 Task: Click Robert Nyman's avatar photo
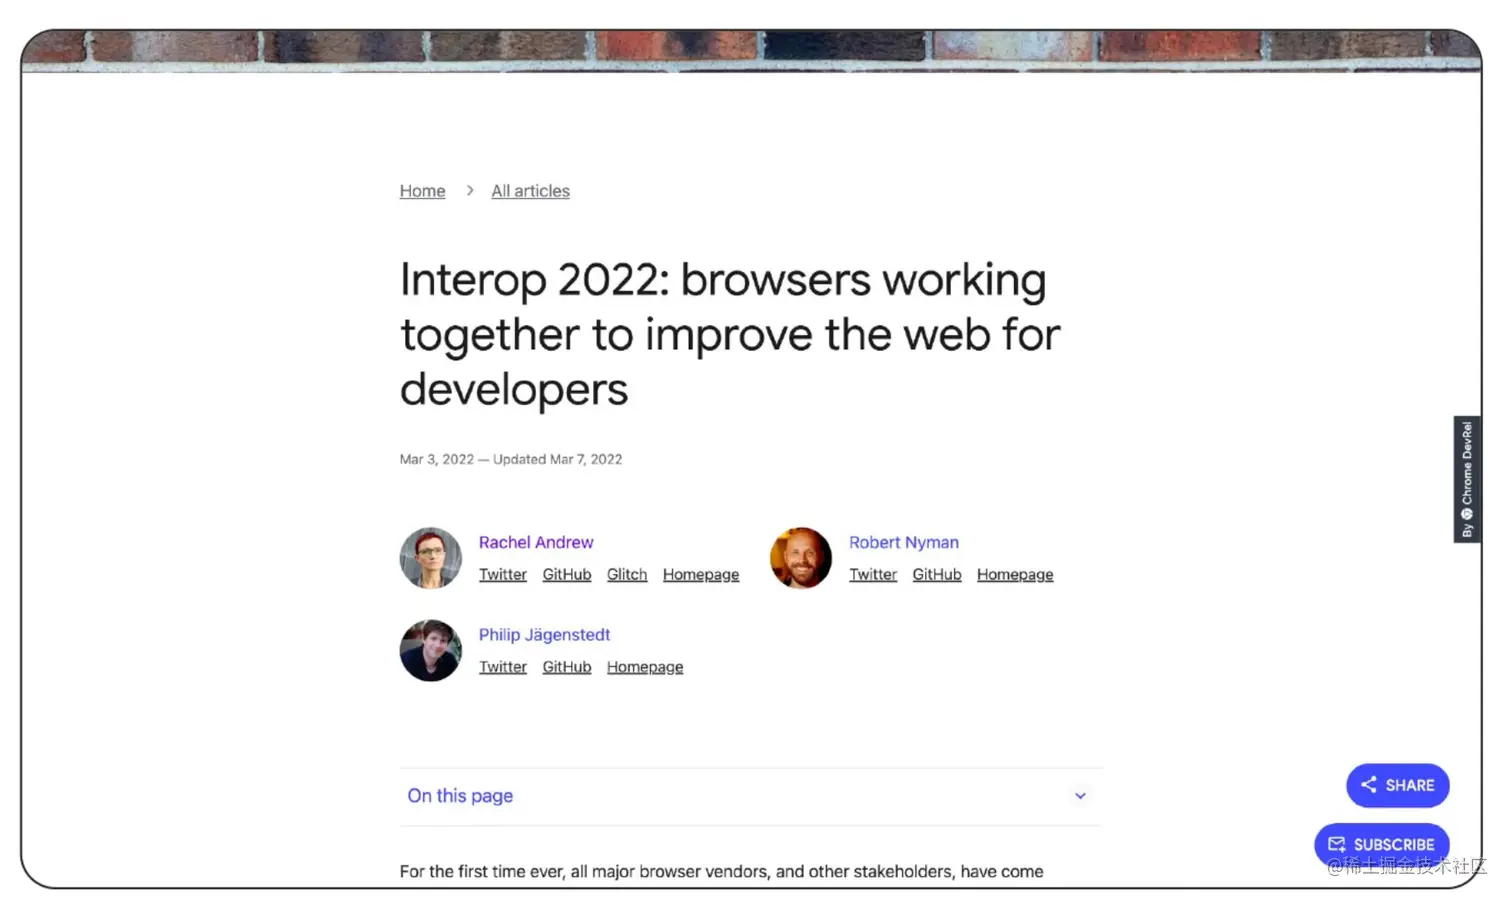(x=801, y=558)
